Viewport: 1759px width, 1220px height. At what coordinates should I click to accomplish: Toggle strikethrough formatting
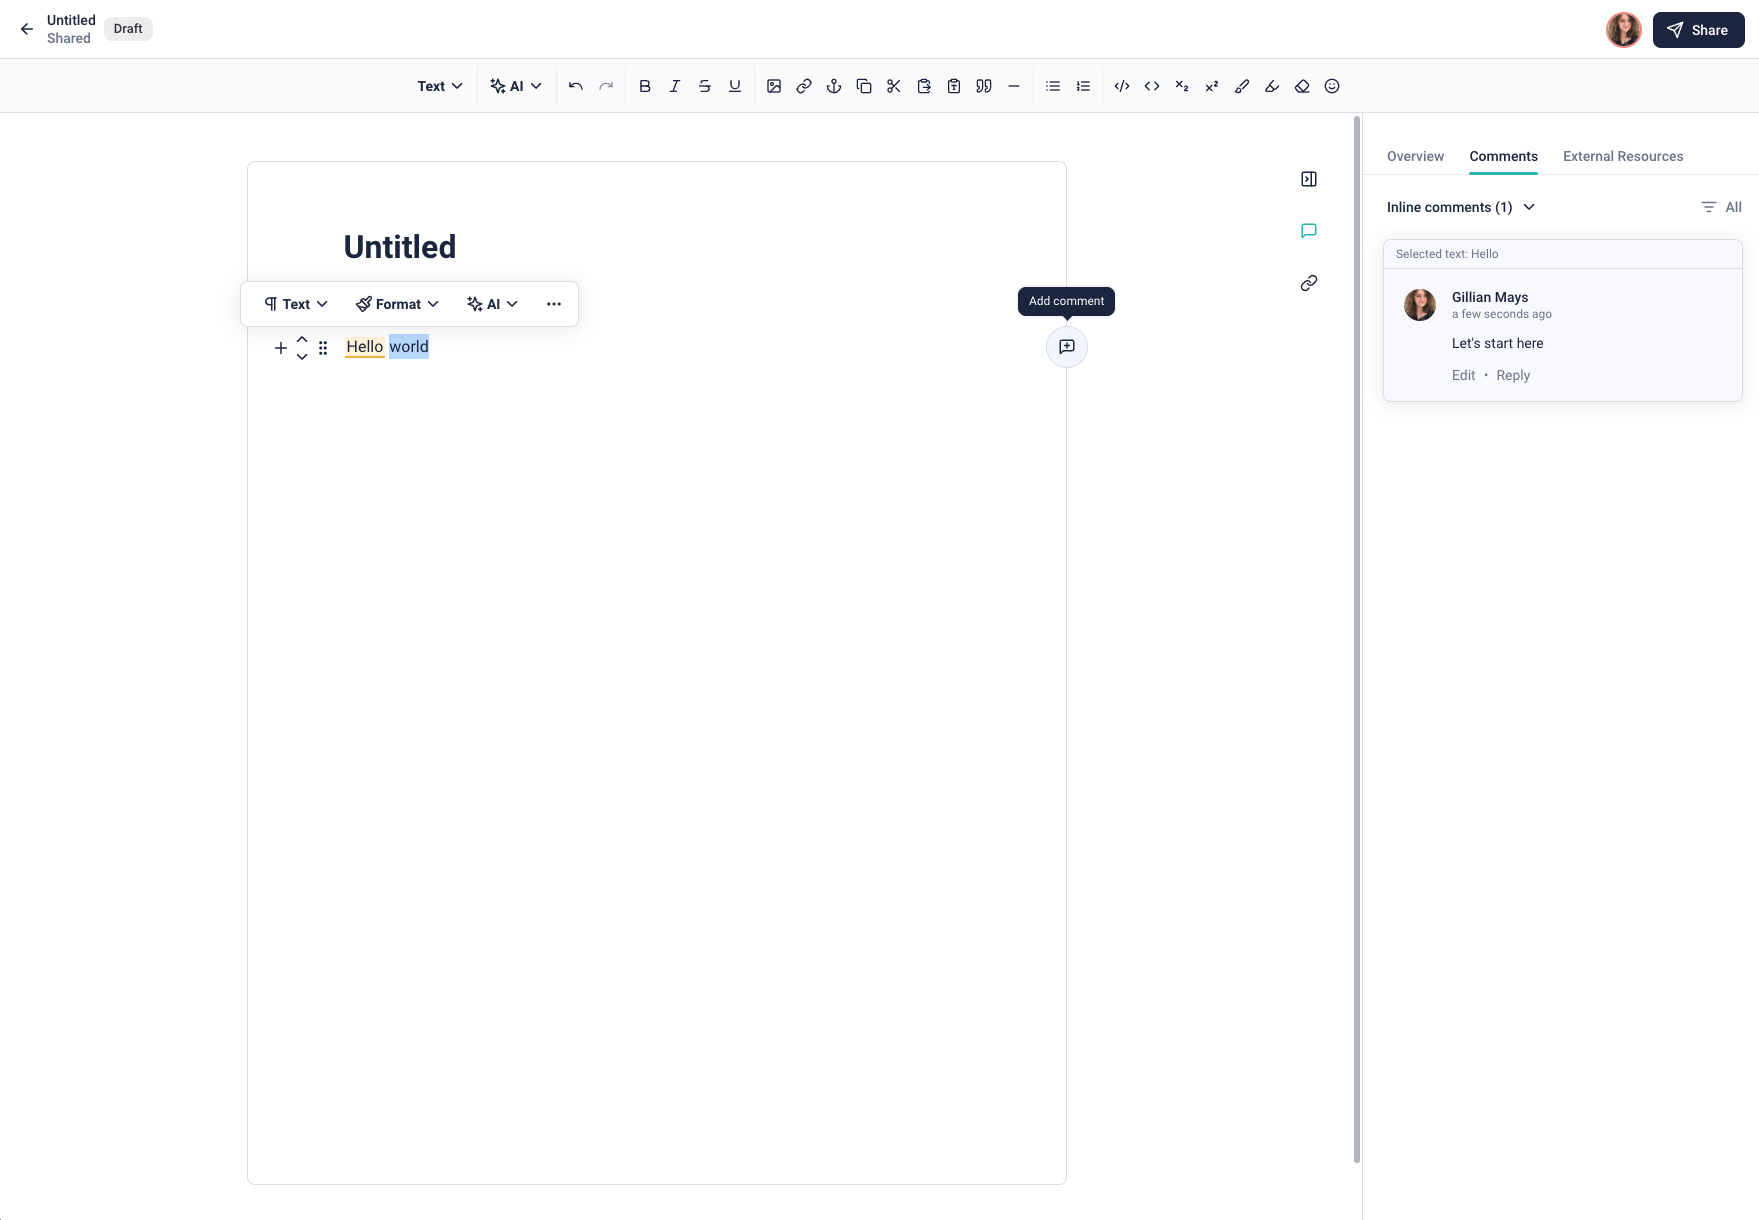coord(705,86)
